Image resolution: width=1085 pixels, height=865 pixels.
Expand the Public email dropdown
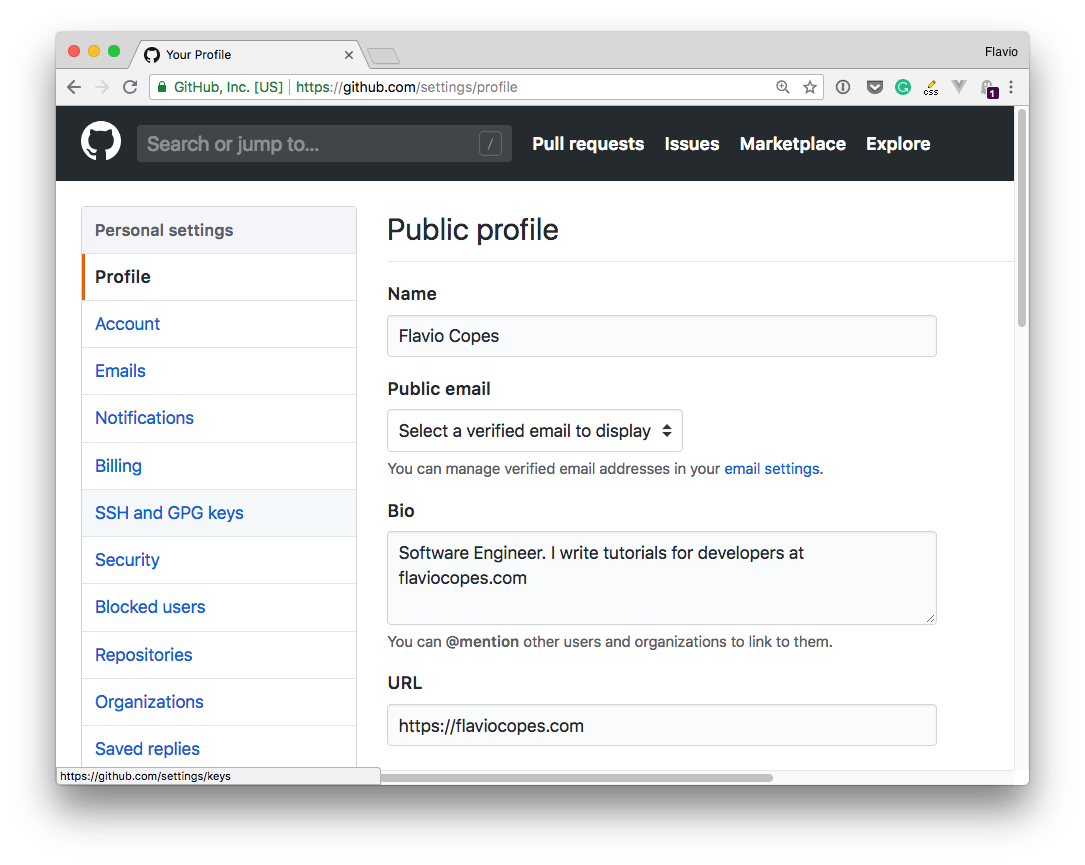click(x=535, y=431)
